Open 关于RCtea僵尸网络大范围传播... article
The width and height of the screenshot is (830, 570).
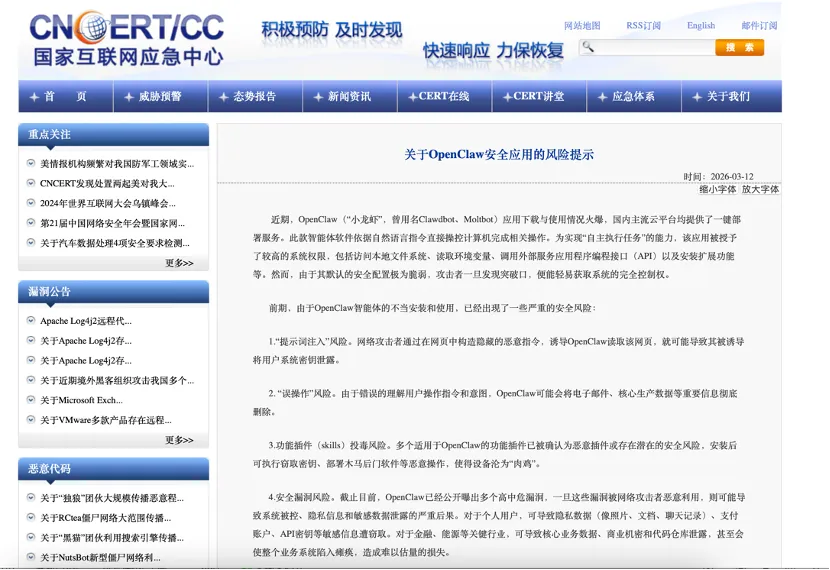(x=105, y=518)
